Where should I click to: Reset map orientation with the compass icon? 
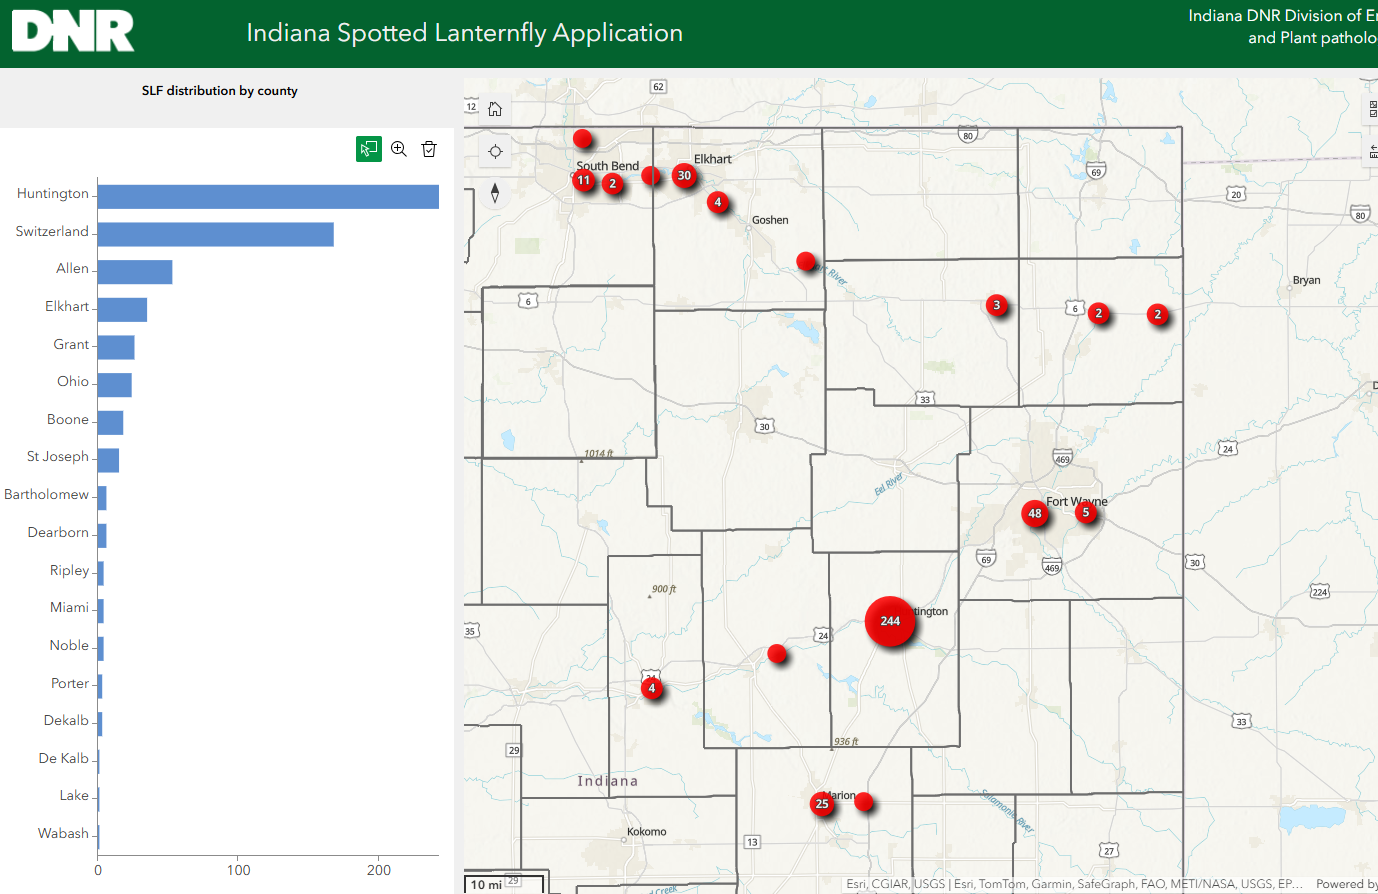point(495,193)
